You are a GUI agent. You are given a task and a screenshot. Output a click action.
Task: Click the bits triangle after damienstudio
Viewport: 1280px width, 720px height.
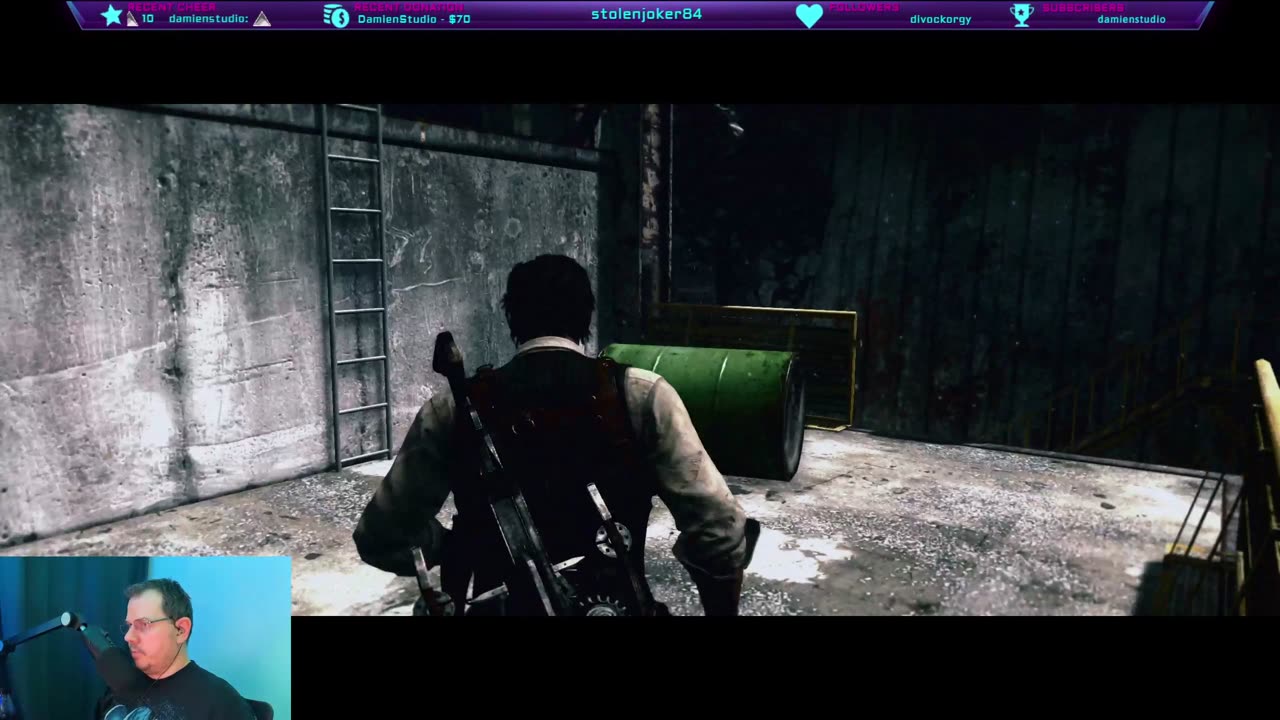point(262,19)
